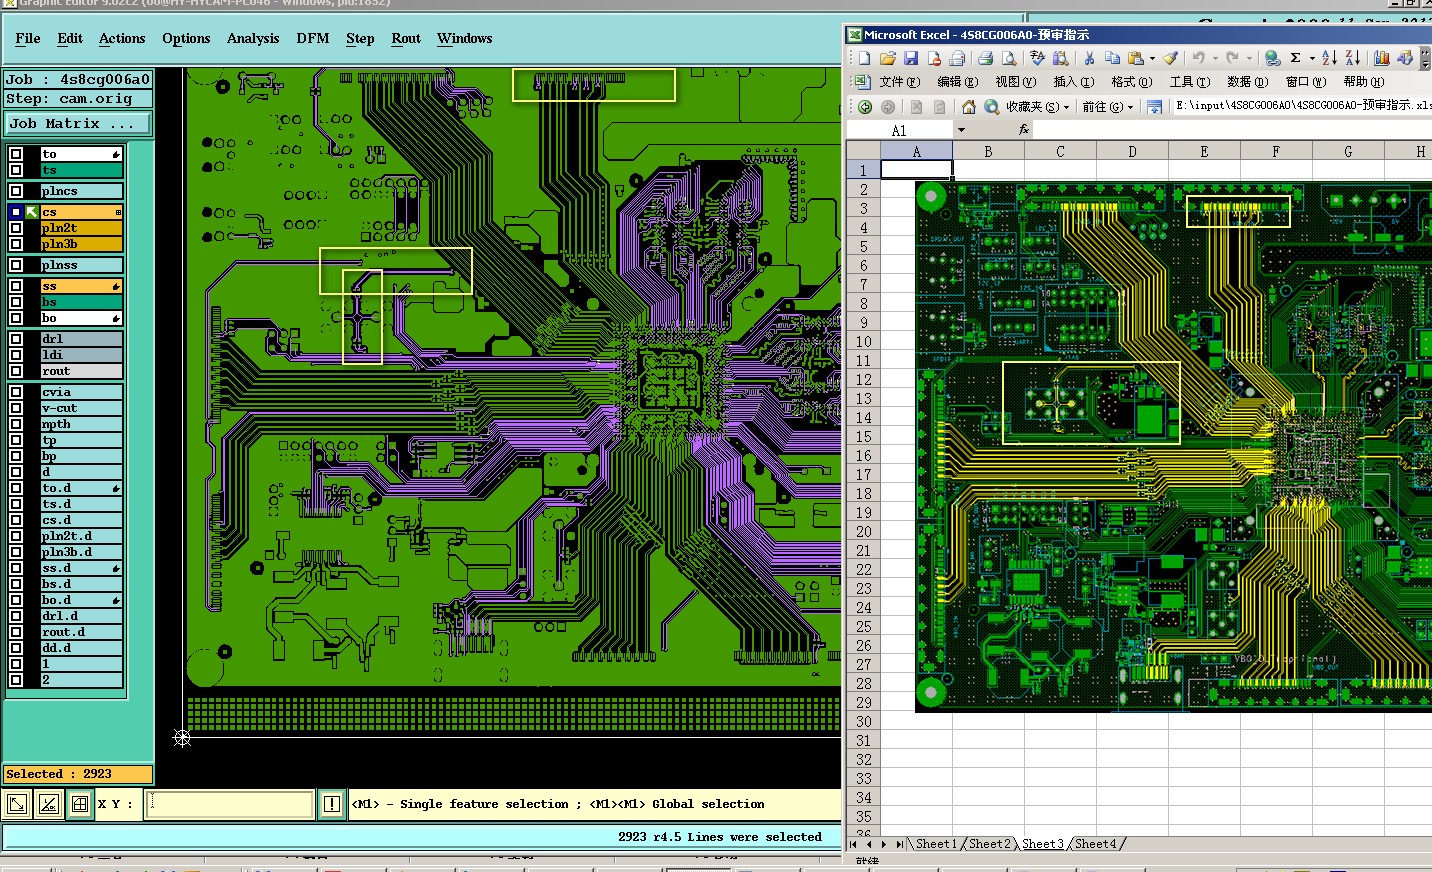Select Excel column C header
1432x872 pixels.
(1060, 152)
